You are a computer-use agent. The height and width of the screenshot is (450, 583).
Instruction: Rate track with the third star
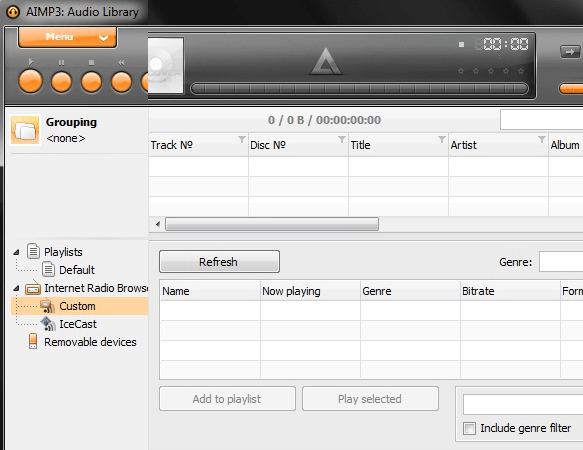click(491, 71)
